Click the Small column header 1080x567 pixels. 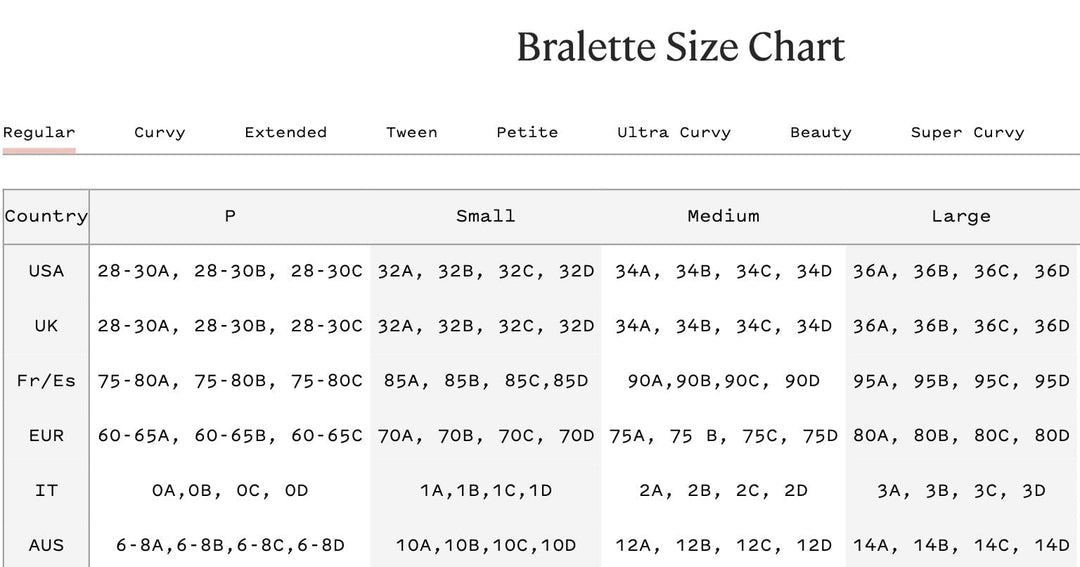click(485, 216)
